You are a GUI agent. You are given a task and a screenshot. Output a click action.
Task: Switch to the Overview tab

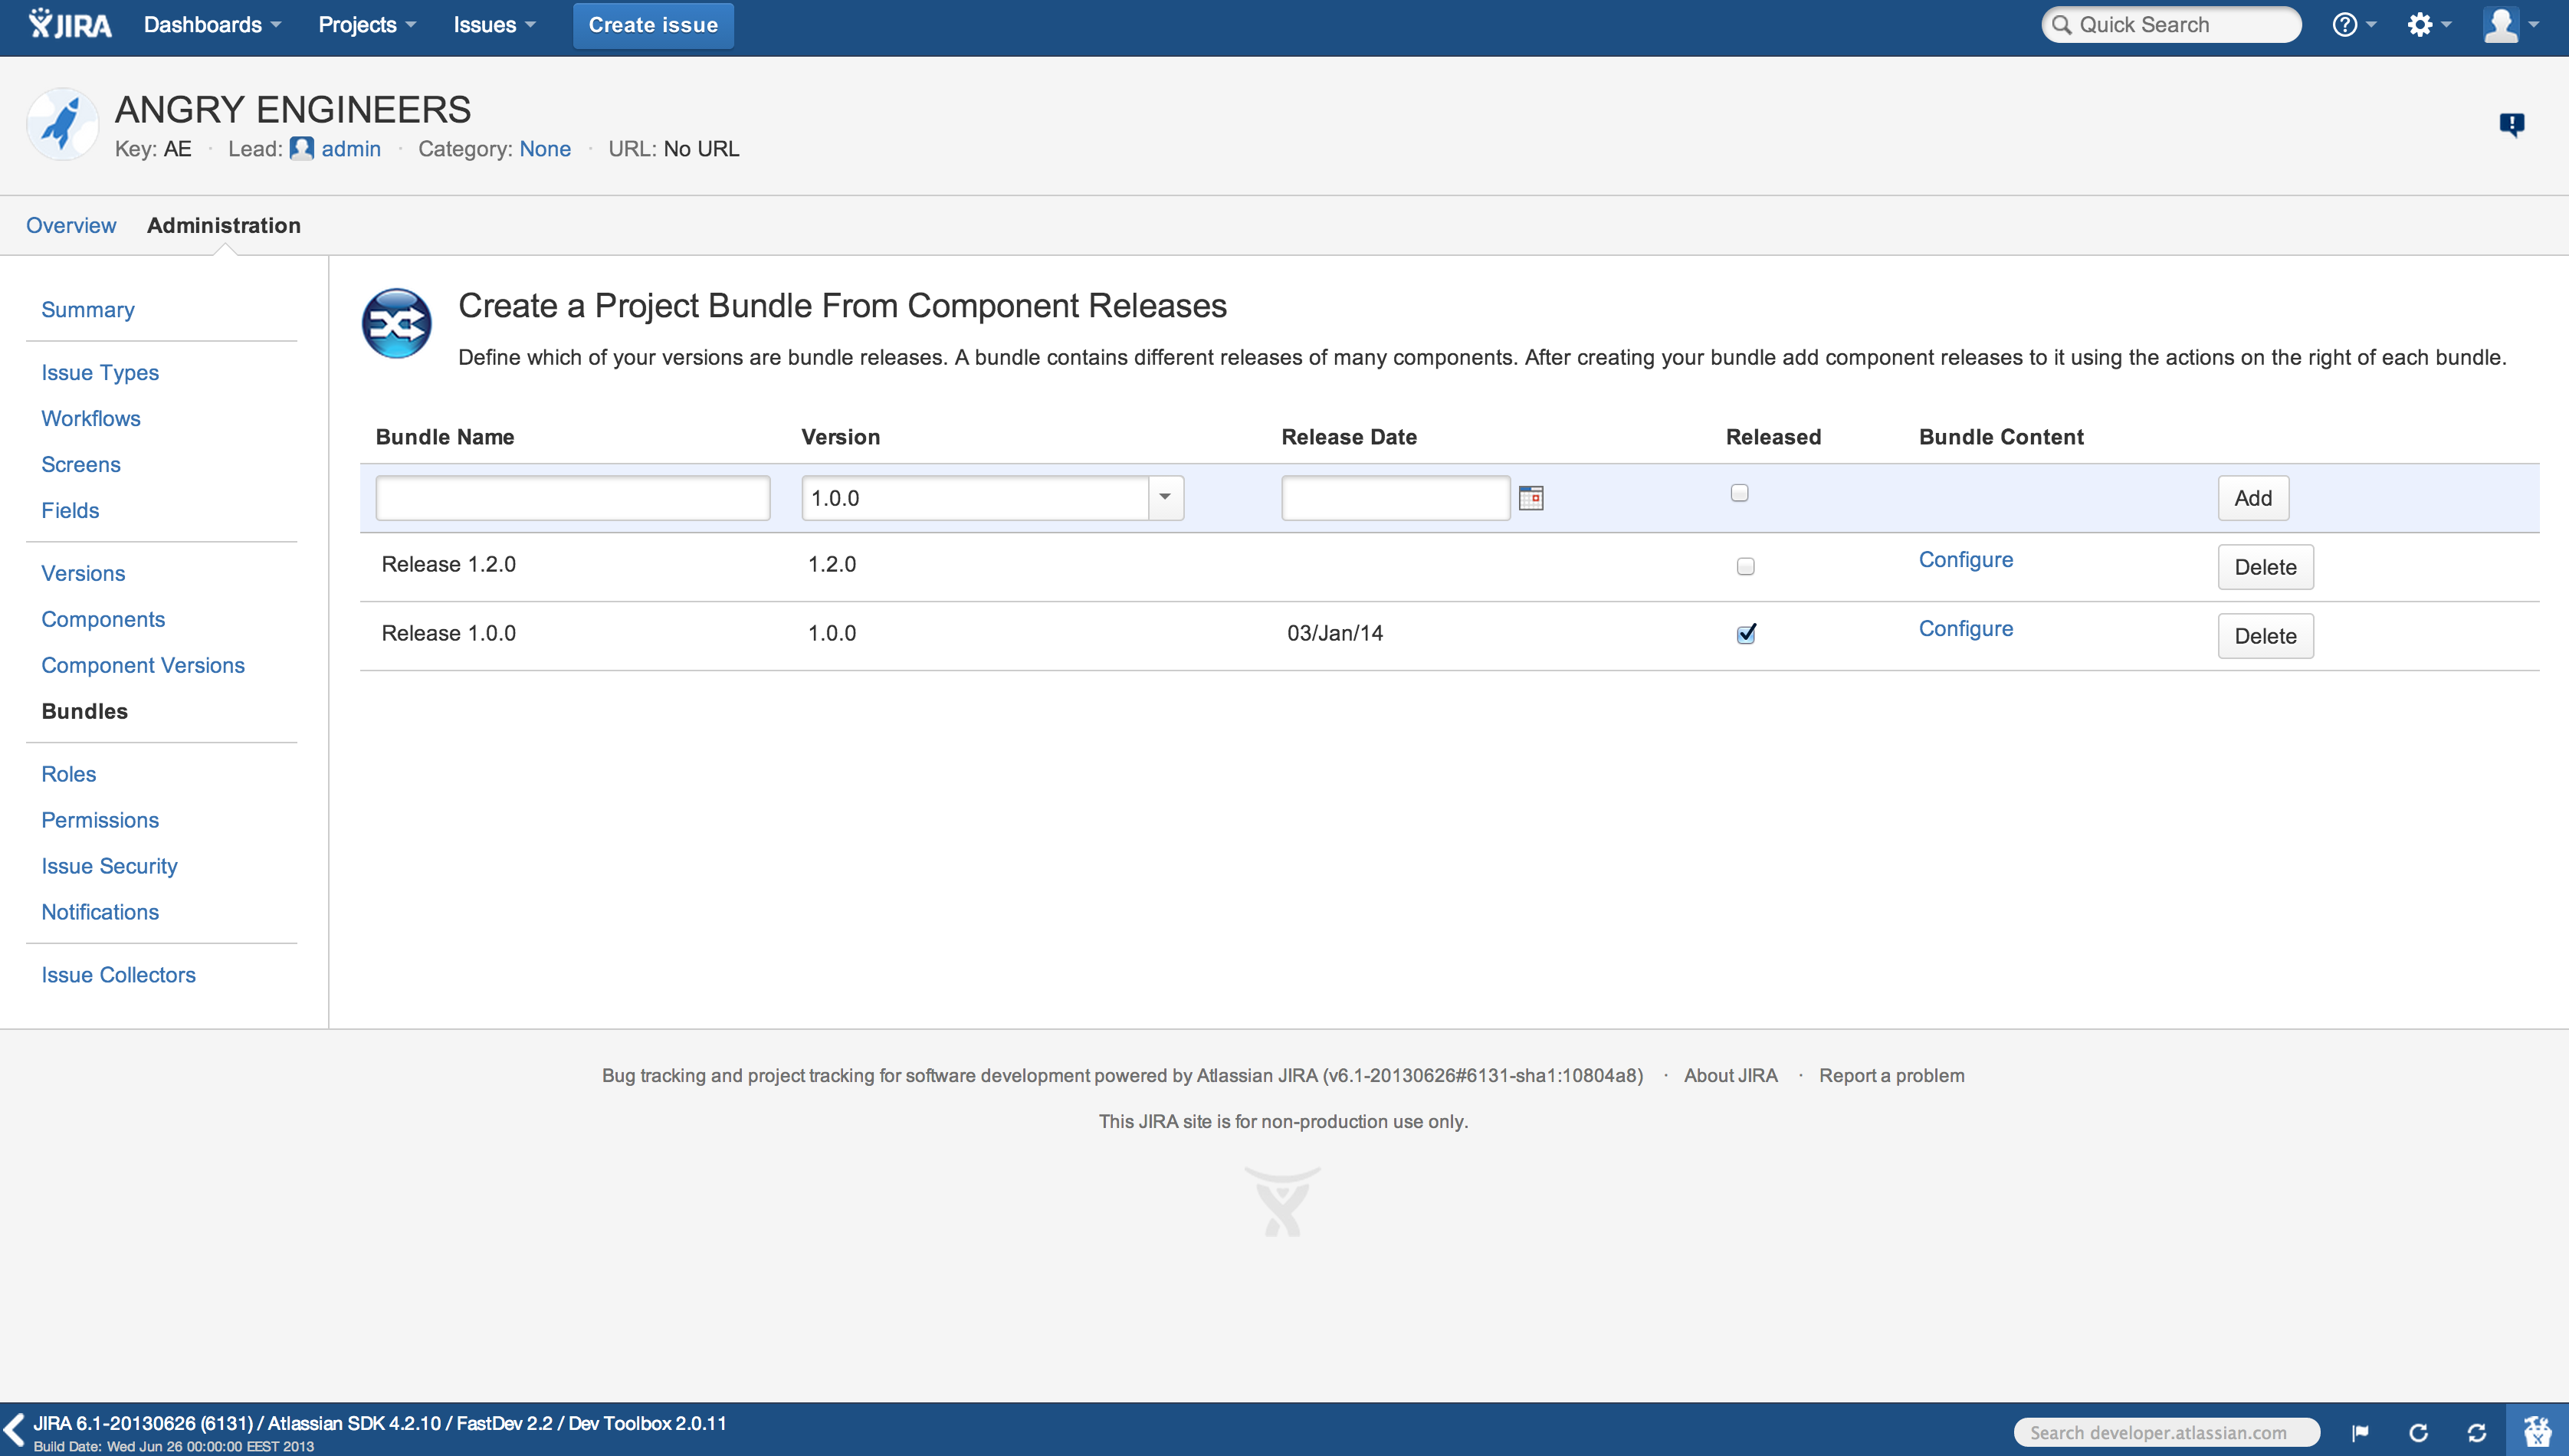(71, 225)
